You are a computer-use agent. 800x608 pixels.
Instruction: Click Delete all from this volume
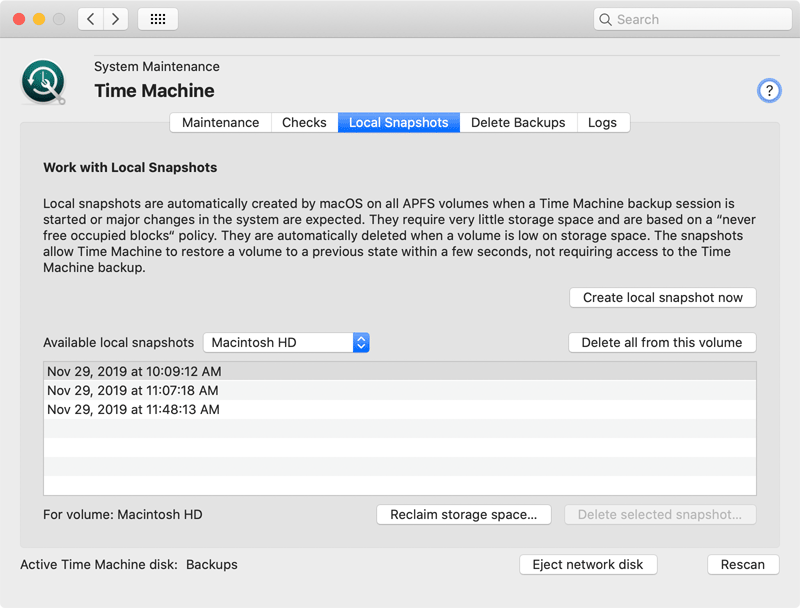click(x=662, y=342)
